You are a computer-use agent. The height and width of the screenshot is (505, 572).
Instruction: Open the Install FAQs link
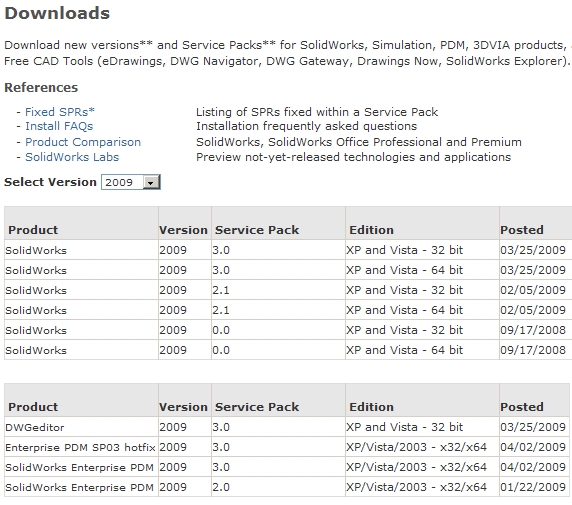[x=59, y=126]
